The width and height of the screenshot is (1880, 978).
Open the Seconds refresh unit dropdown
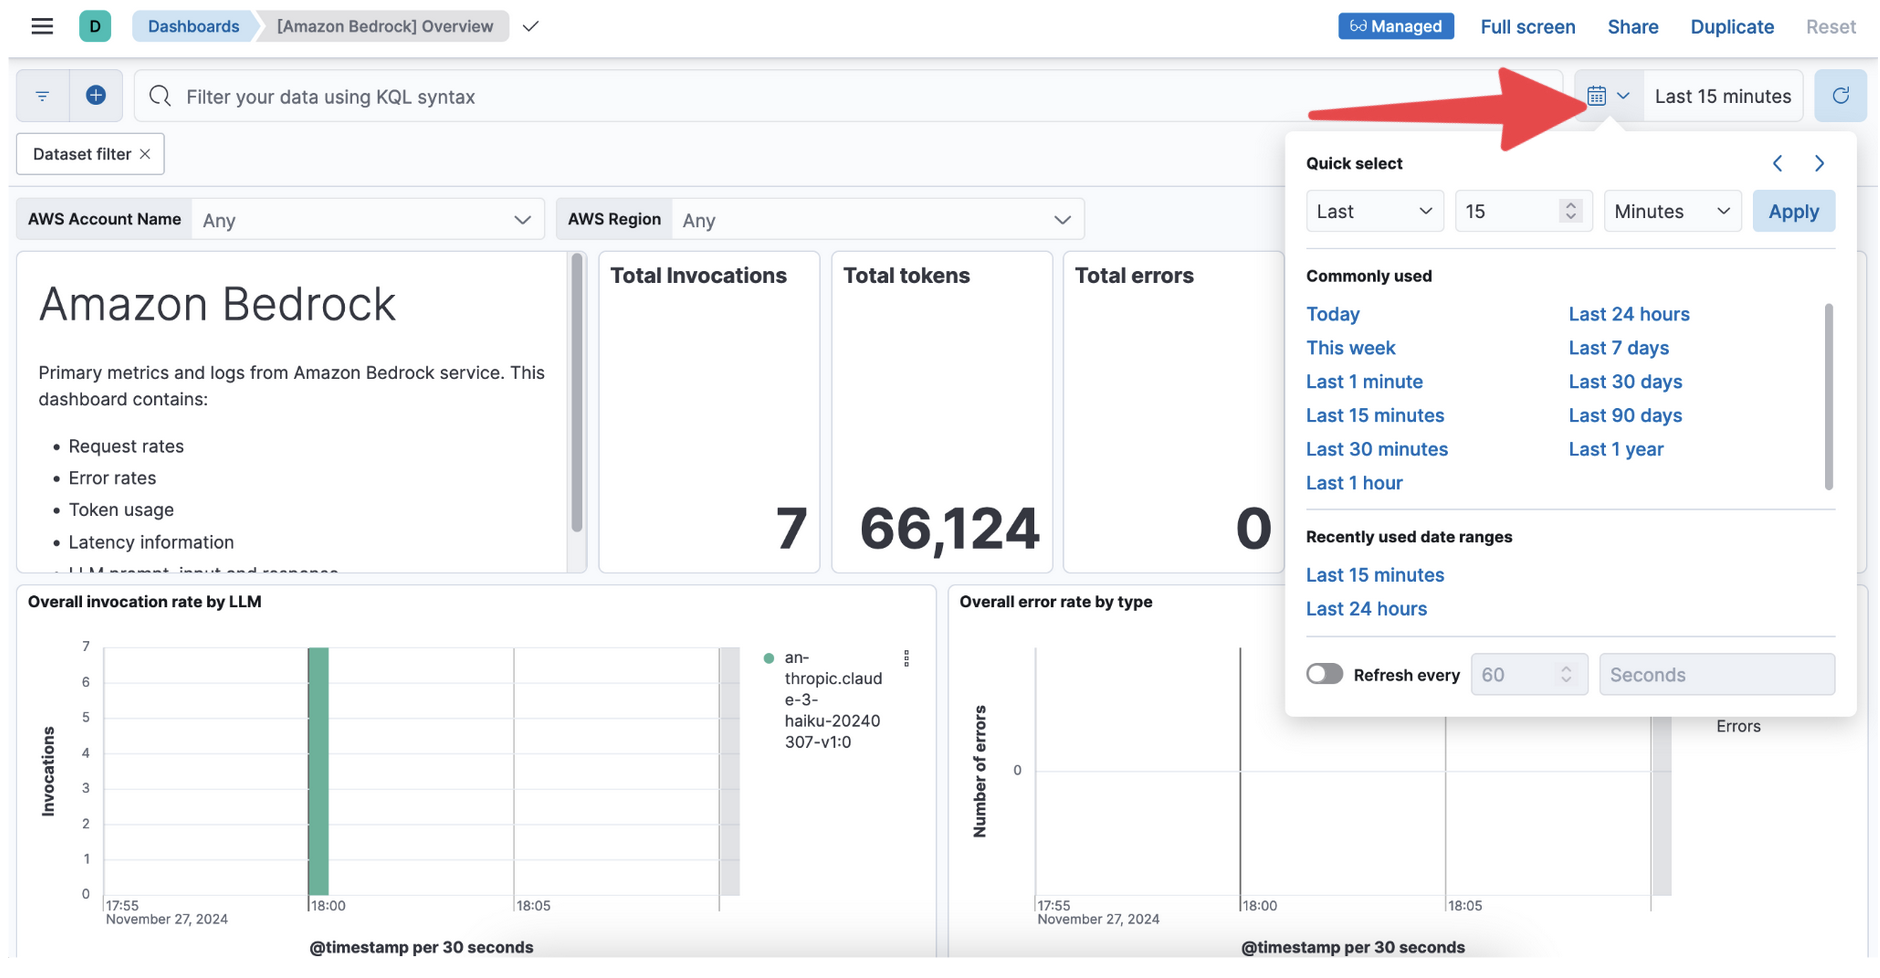click(x=1716, y=675)
